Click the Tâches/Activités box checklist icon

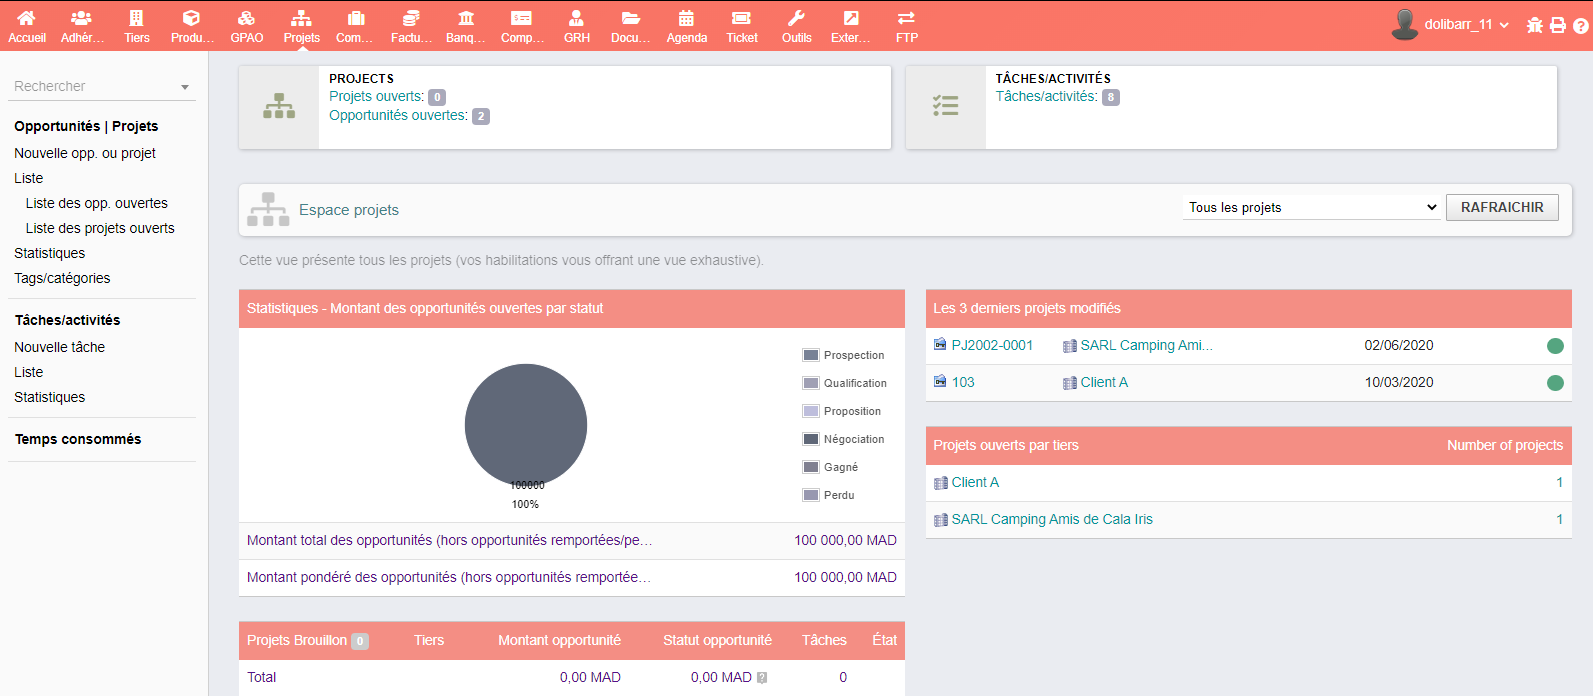tap(946, 106)
